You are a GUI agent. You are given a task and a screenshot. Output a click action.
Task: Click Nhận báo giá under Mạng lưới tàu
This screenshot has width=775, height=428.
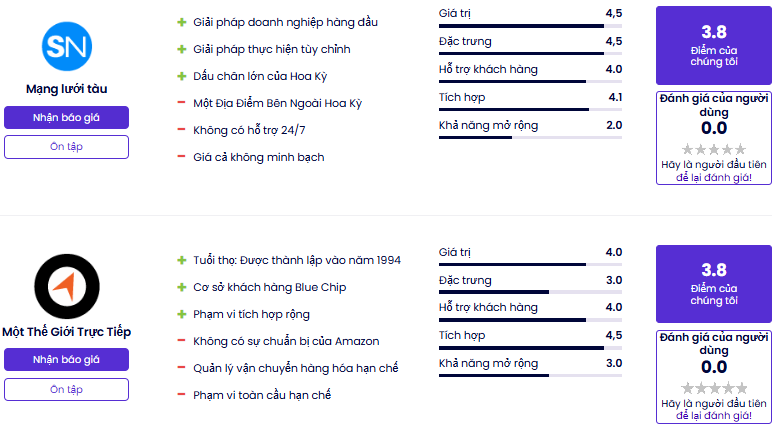[66, 118]
